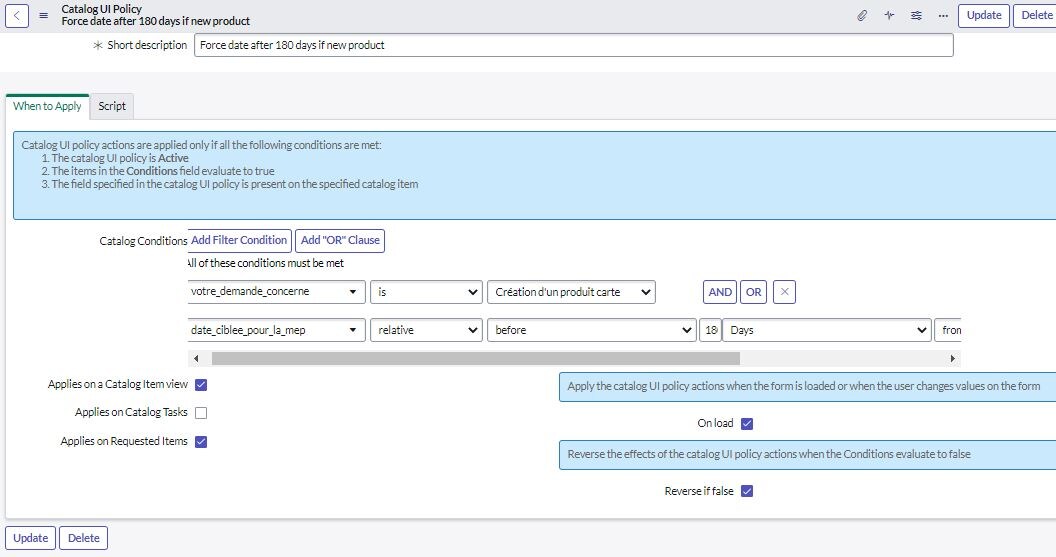Image resolution: width=1056 pixels, height=557 pixels.
Task: Click left arrow of horizontal scrollbar
Action: 195,358
